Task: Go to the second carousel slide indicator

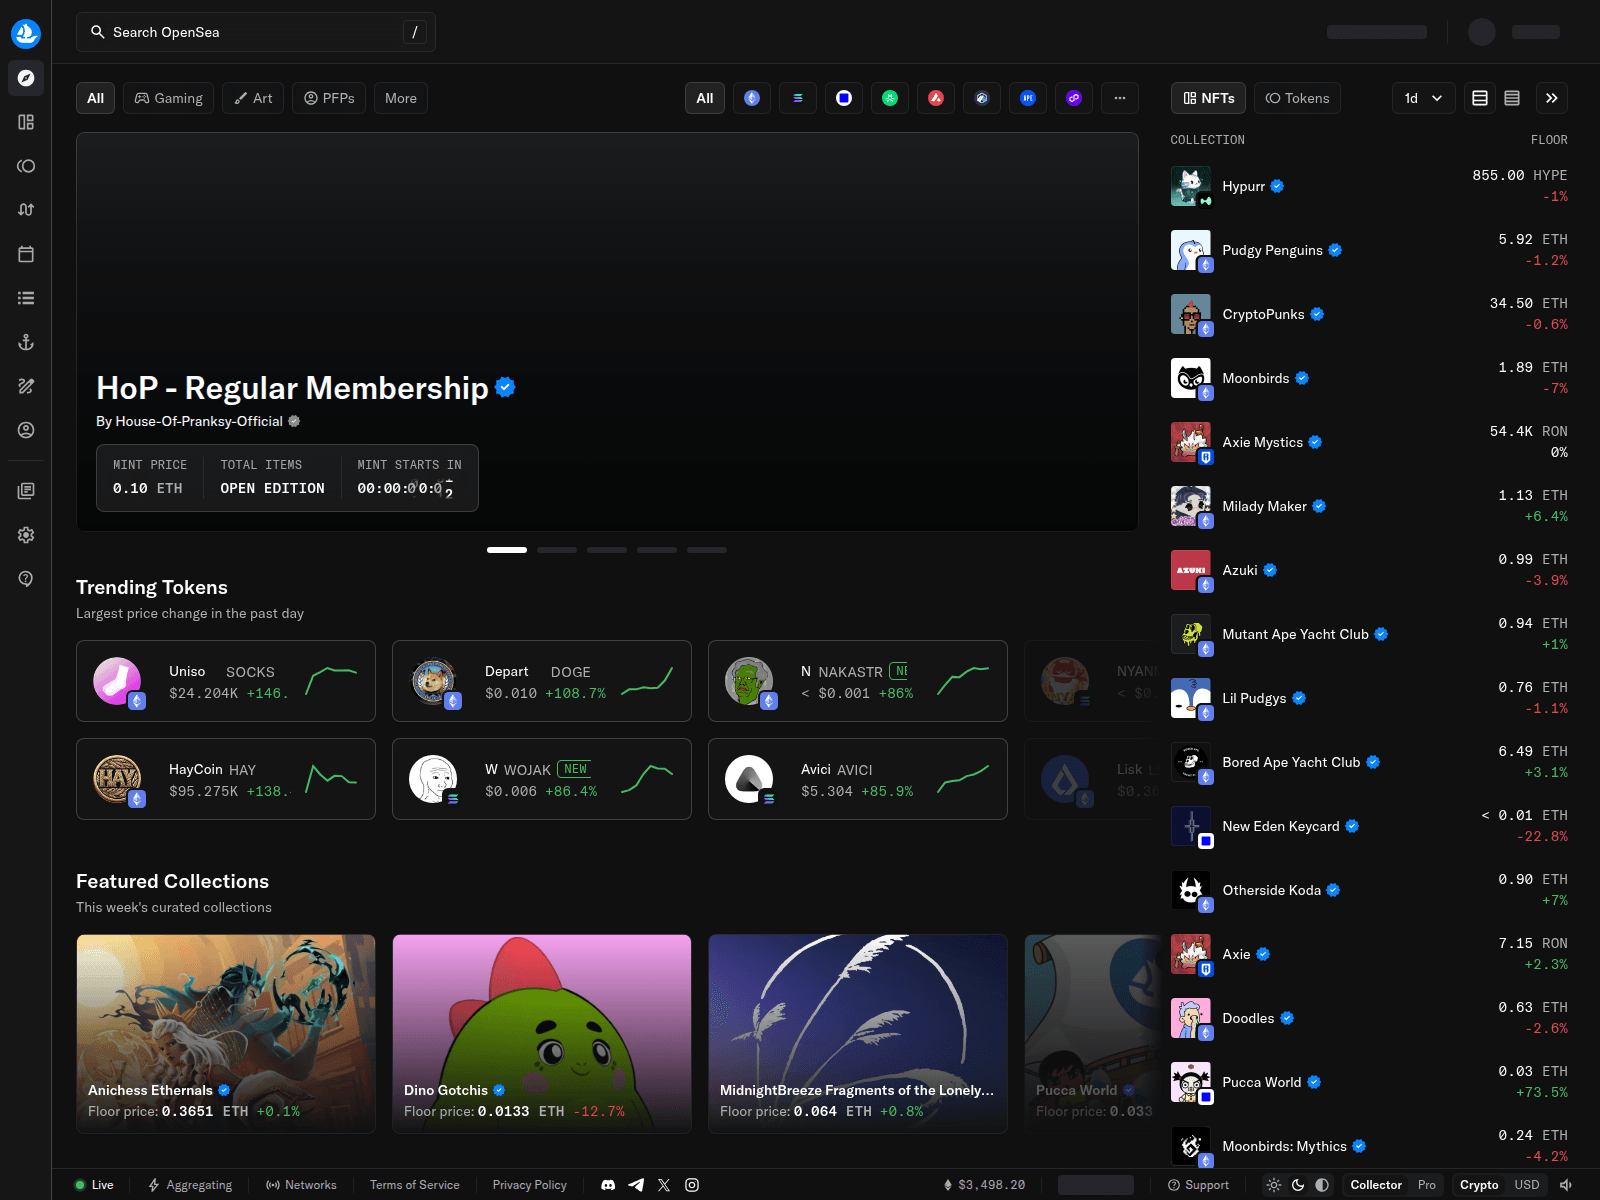Action: (x=557, y=550)
